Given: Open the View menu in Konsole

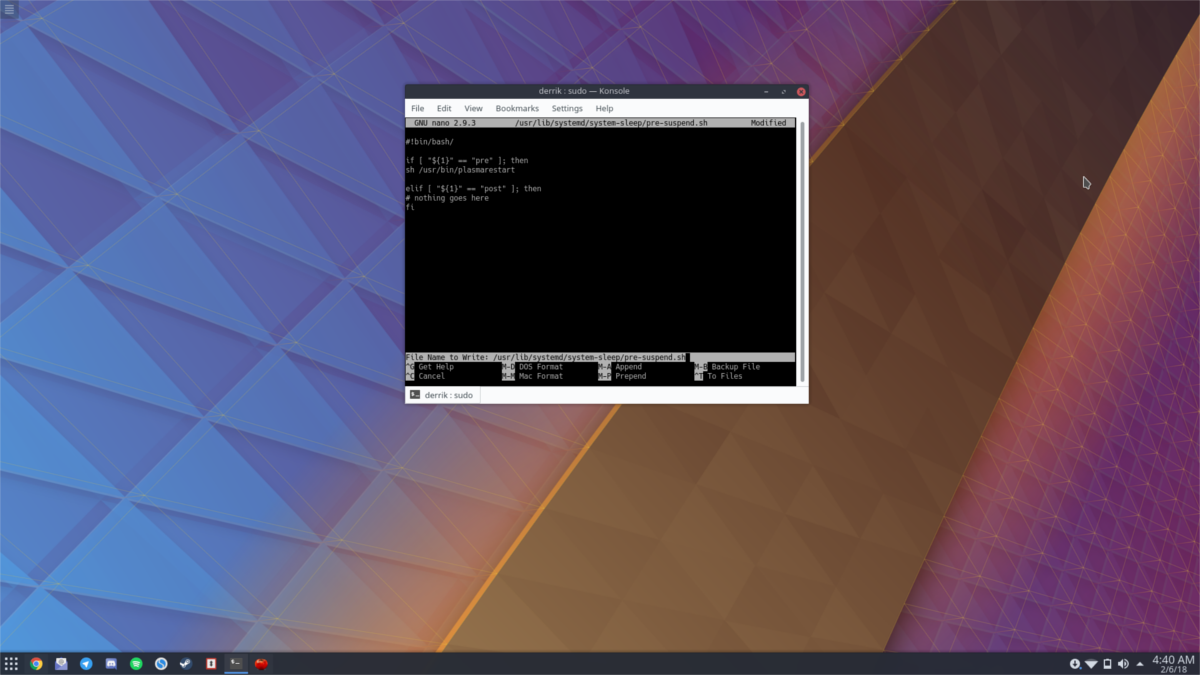Looking at the screenshot, I should [473, 108].
